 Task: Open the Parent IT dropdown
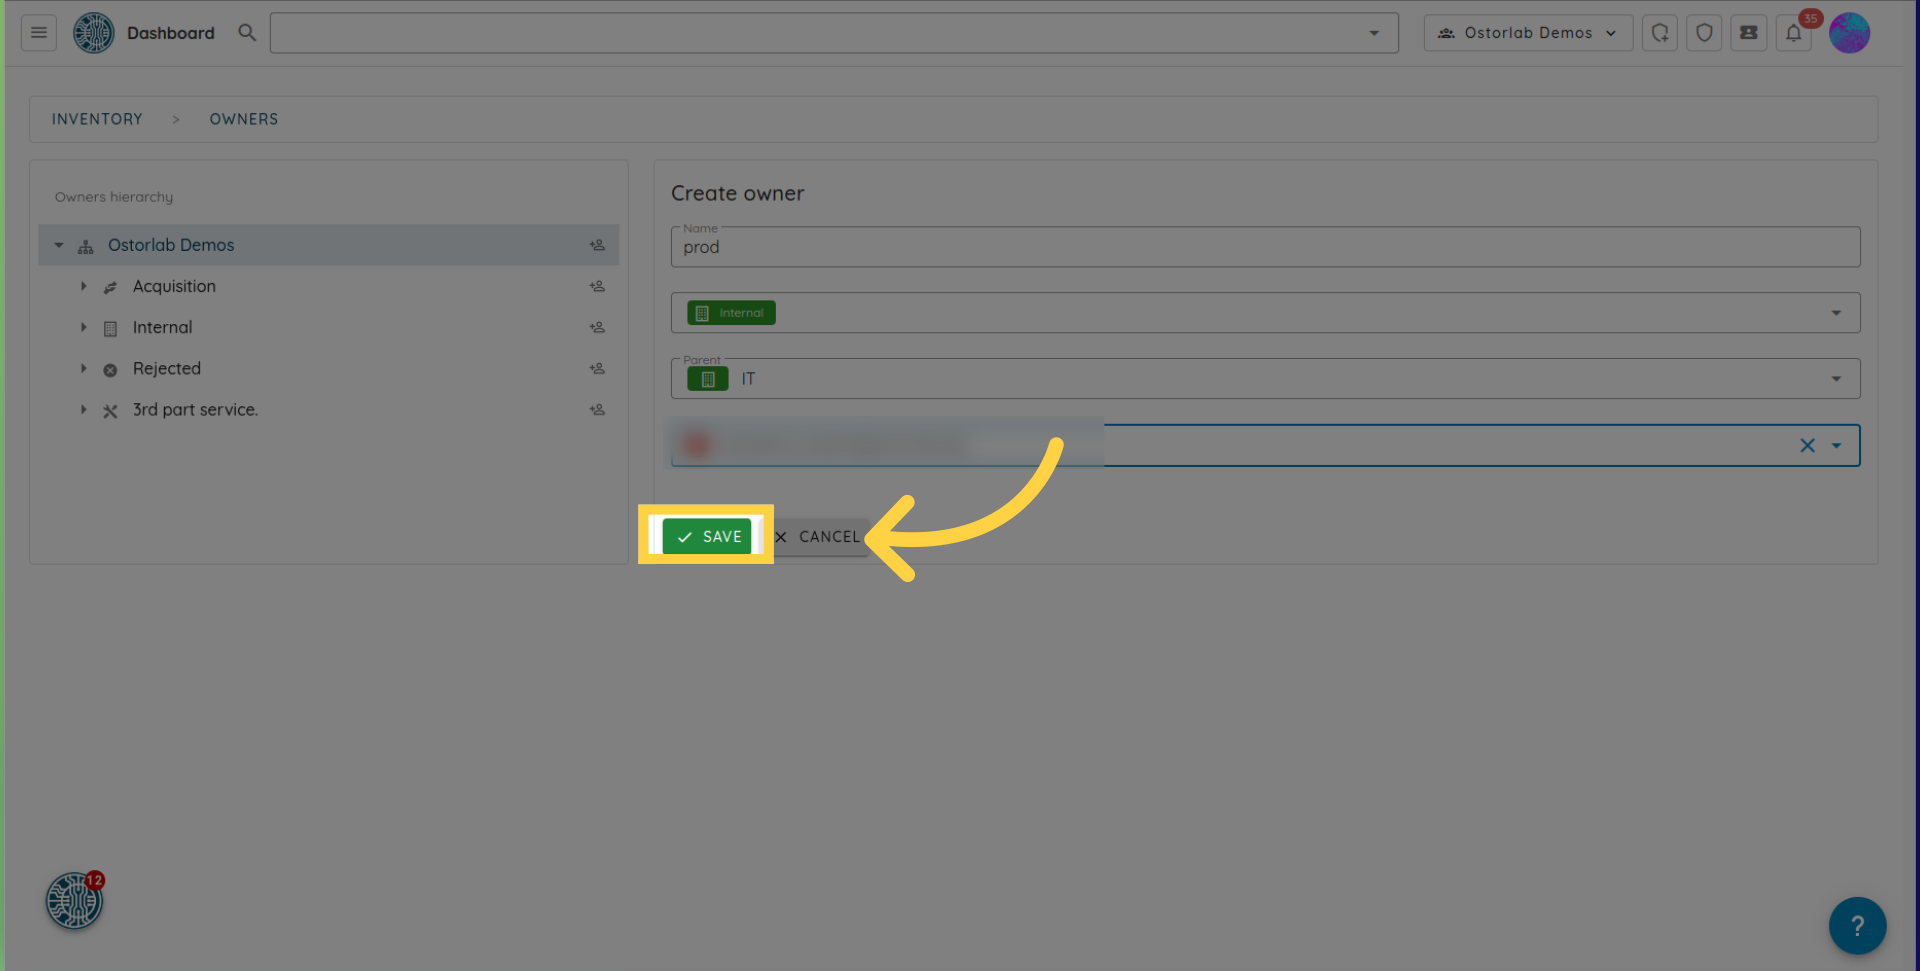coord(1835,379)
